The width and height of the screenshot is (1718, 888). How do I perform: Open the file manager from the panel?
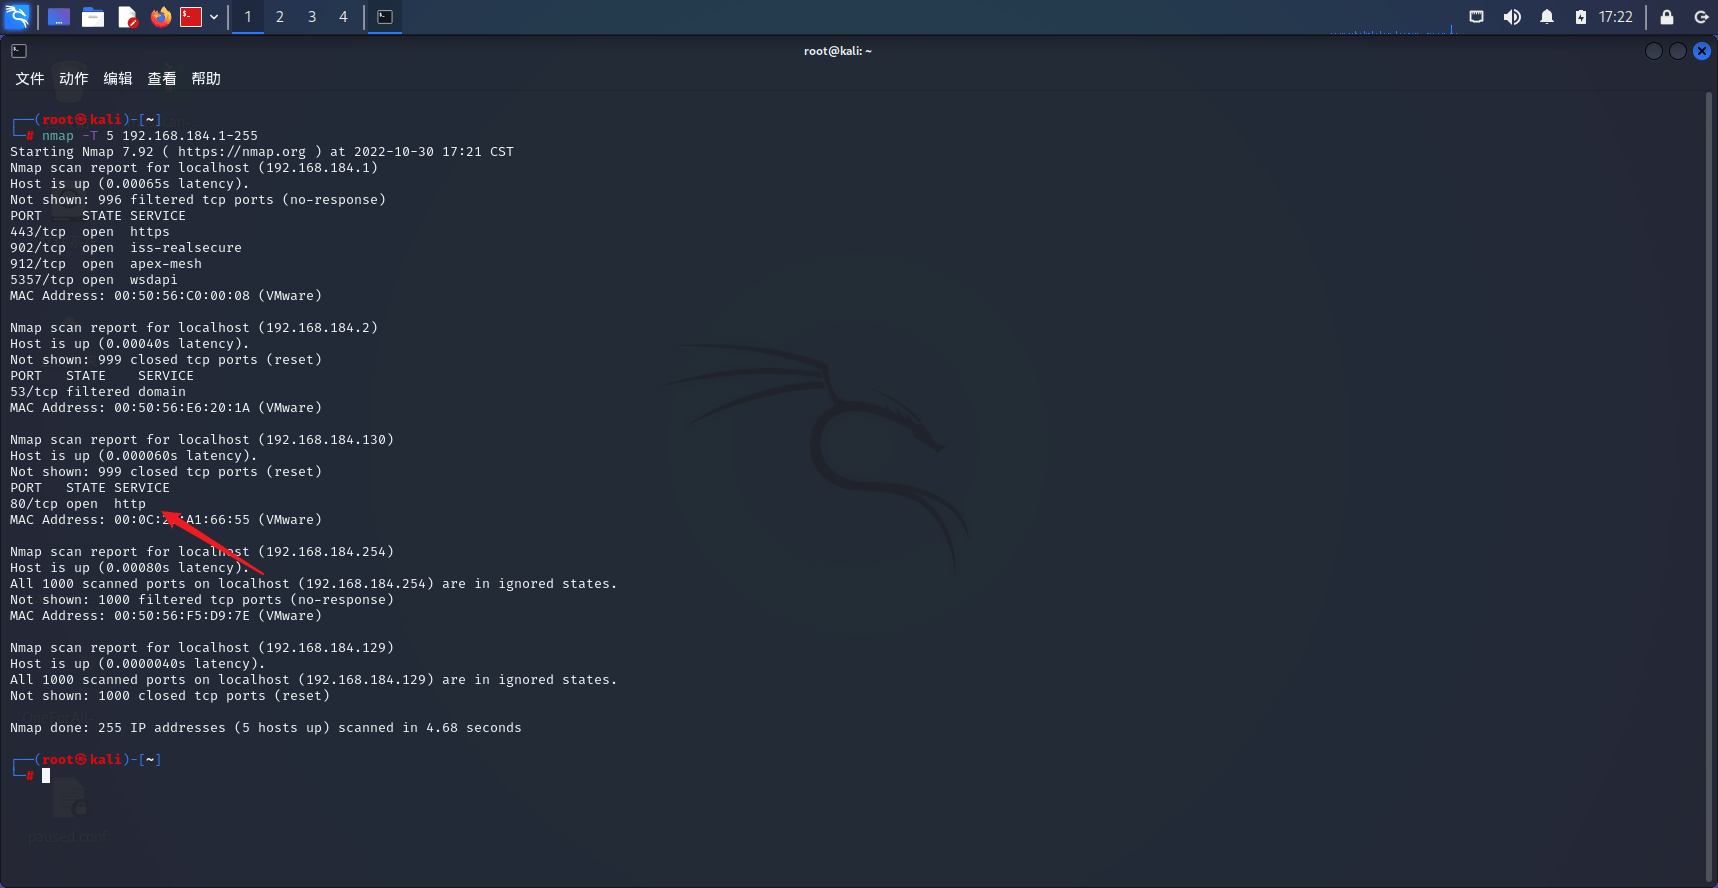(93, 17)
